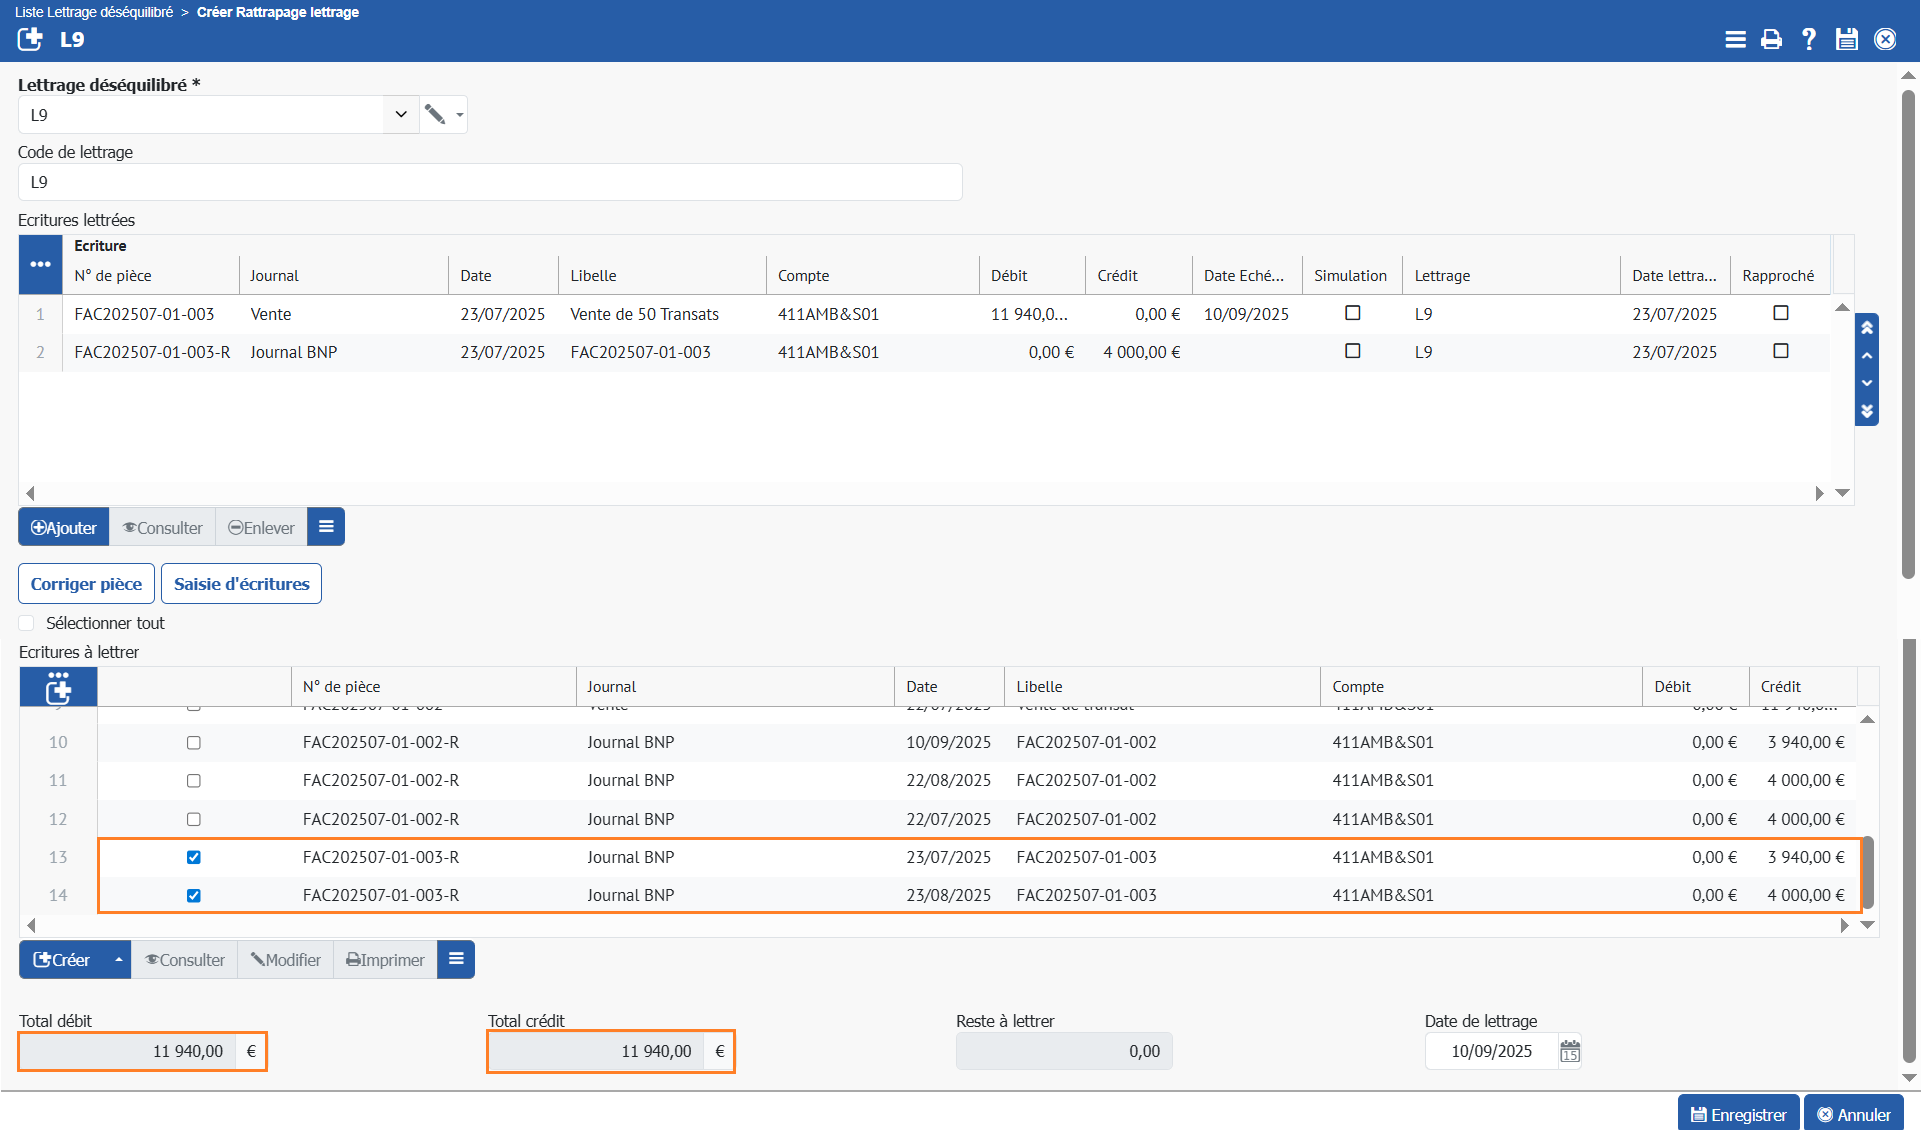1926x1136 pixels.
Task: Uncheck row 13 FAC202507-01-003-R checkbox
Action: pos(194,857)
